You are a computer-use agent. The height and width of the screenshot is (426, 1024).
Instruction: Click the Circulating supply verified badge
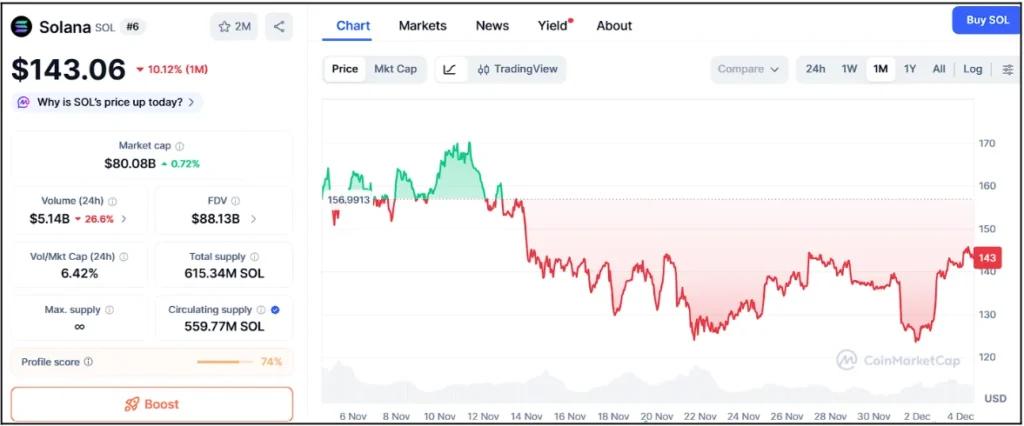[x=275, y=310]
